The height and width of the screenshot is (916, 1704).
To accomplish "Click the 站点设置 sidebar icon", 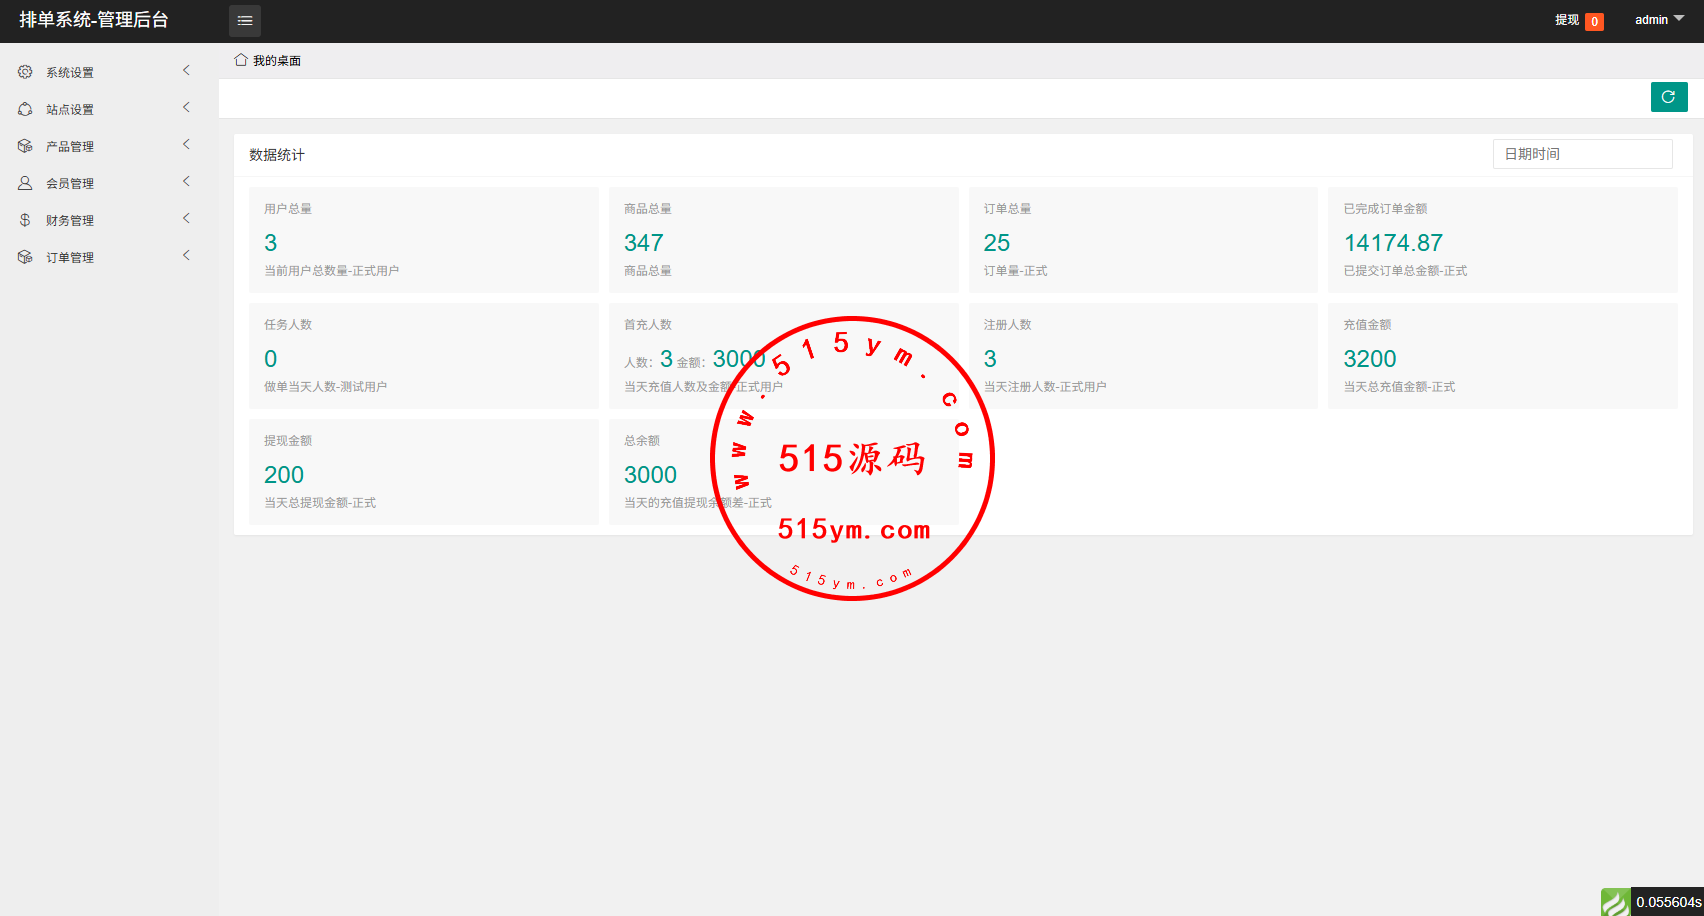I will click(x=25, y=109).
